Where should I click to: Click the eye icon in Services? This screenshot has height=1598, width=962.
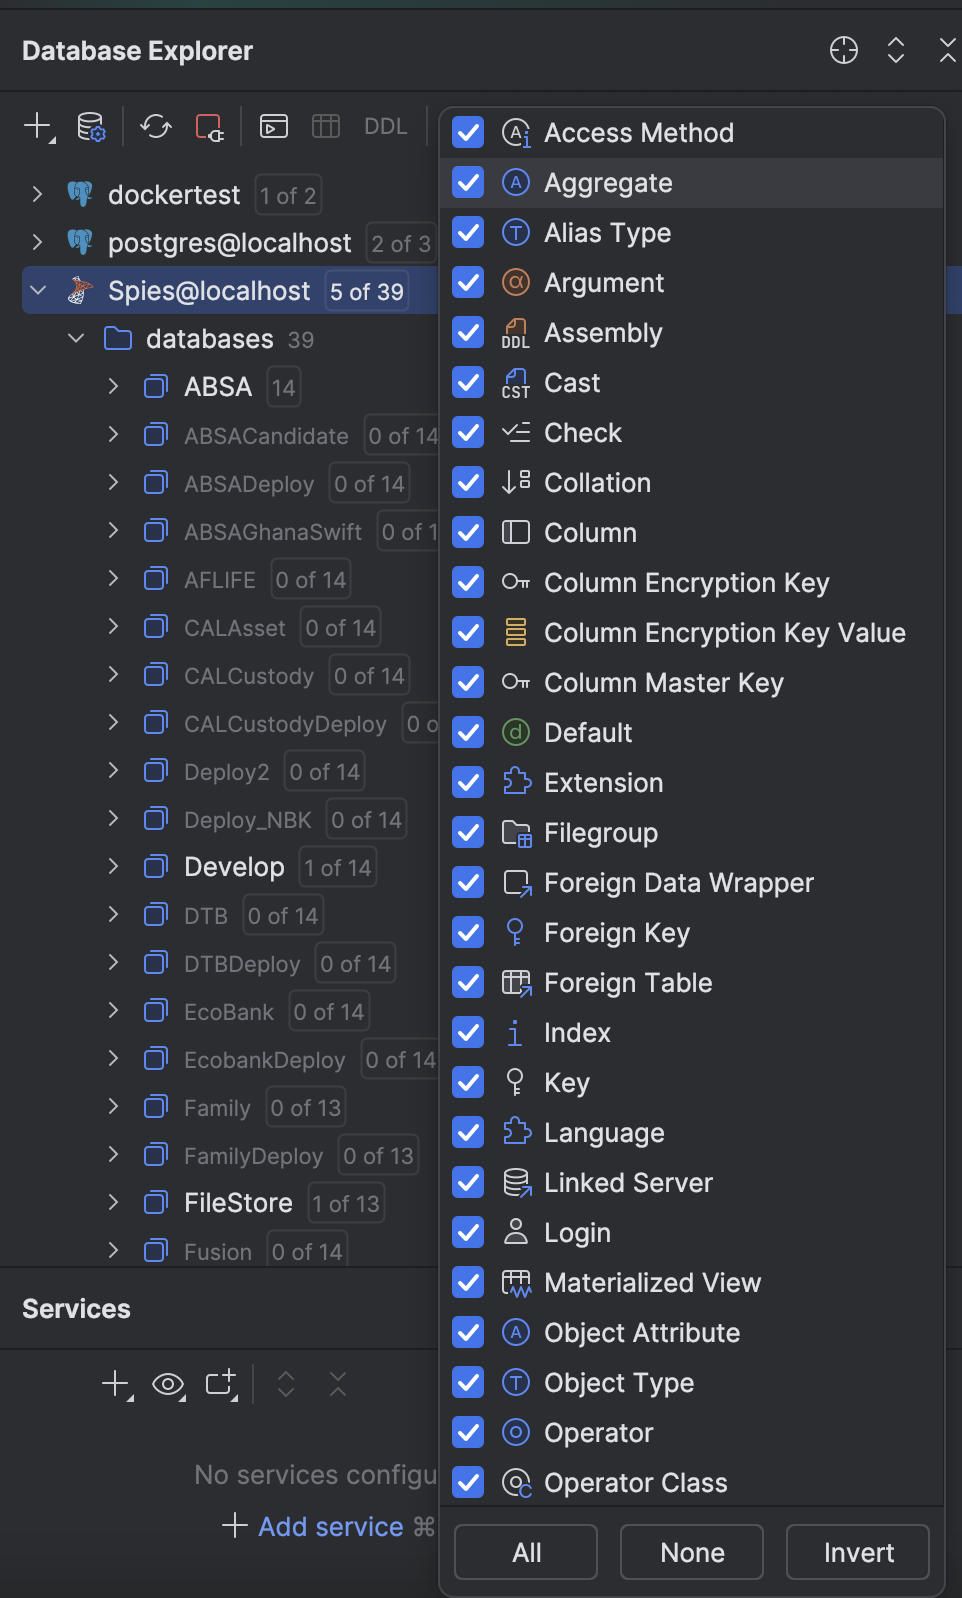click(168, 1384)
